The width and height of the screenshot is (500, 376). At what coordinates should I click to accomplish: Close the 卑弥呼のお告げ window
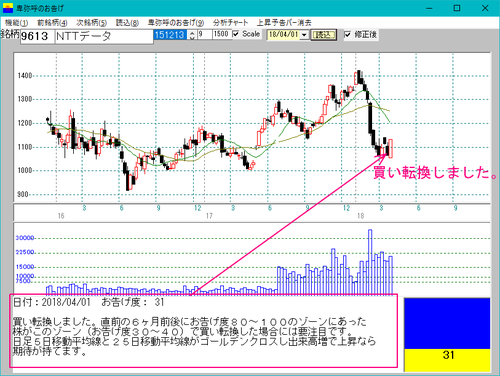pyautogui.click(x=485, y=8)
